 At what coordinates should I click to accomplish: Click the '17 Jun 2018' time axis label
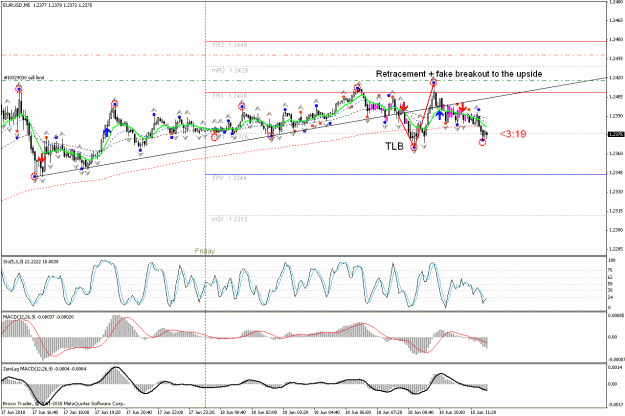14,412
